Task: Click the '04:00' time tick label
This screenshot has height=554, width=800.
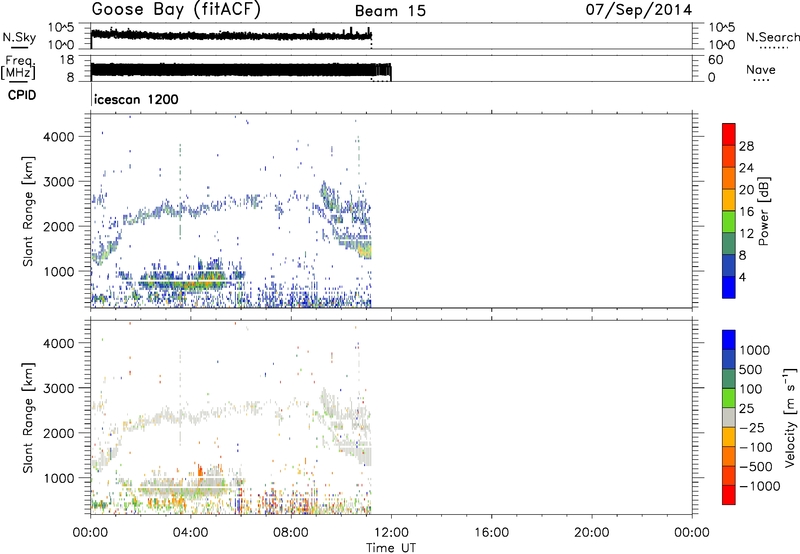Action: (x=191, y=533)
